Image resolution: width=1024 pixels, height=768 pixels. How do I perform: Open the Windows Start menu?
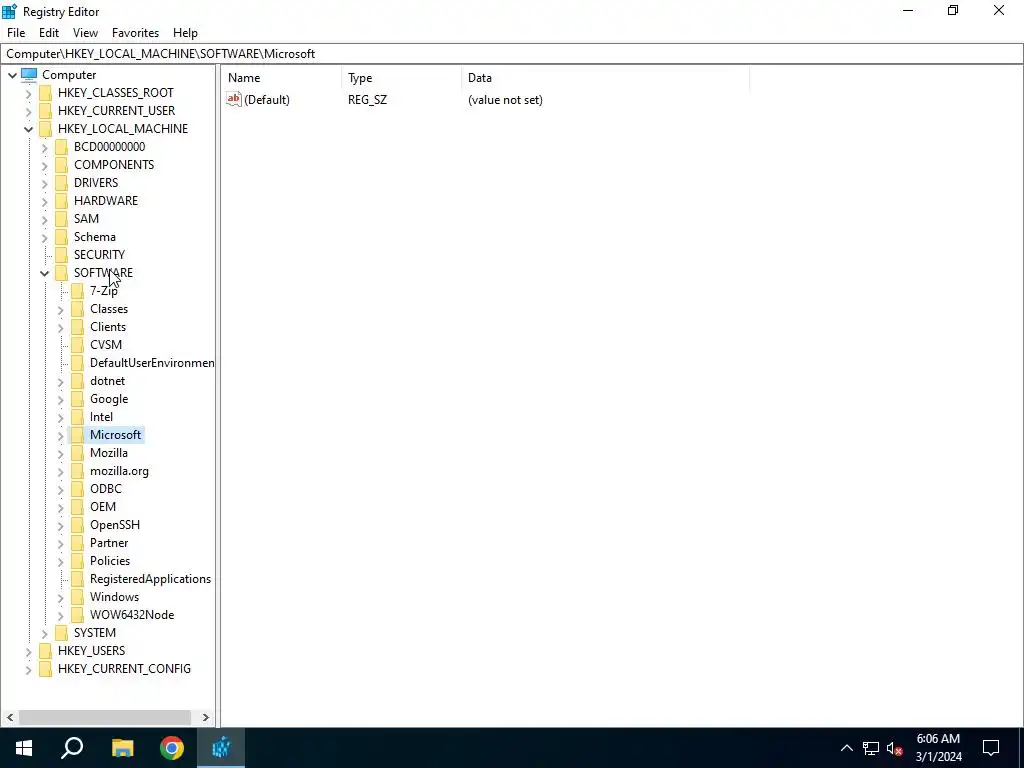coord(24,748)
